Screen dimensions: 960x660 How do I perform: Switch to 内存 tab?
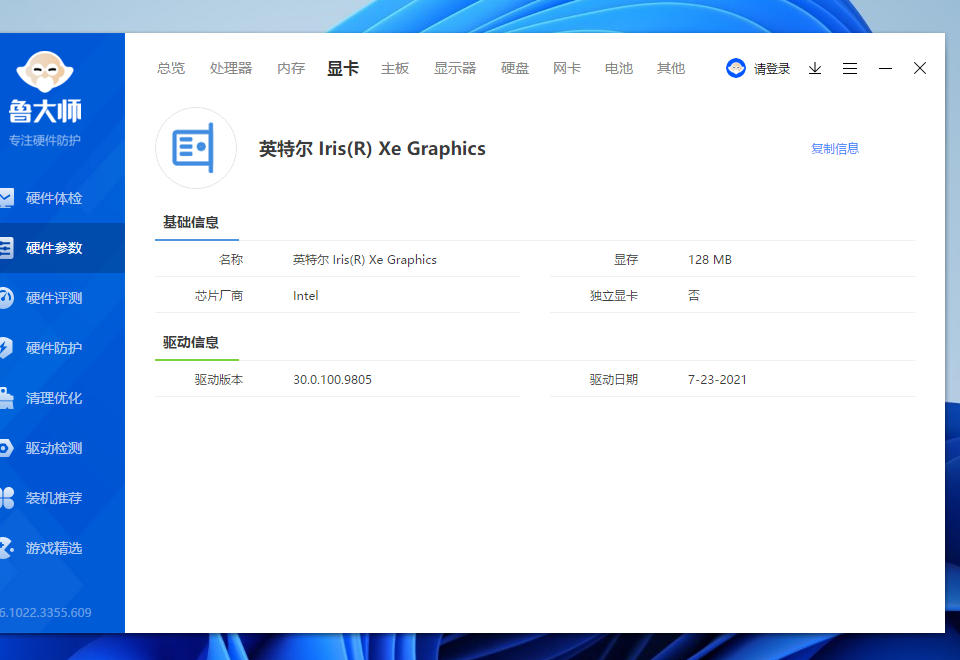click(x=291, y=68)
